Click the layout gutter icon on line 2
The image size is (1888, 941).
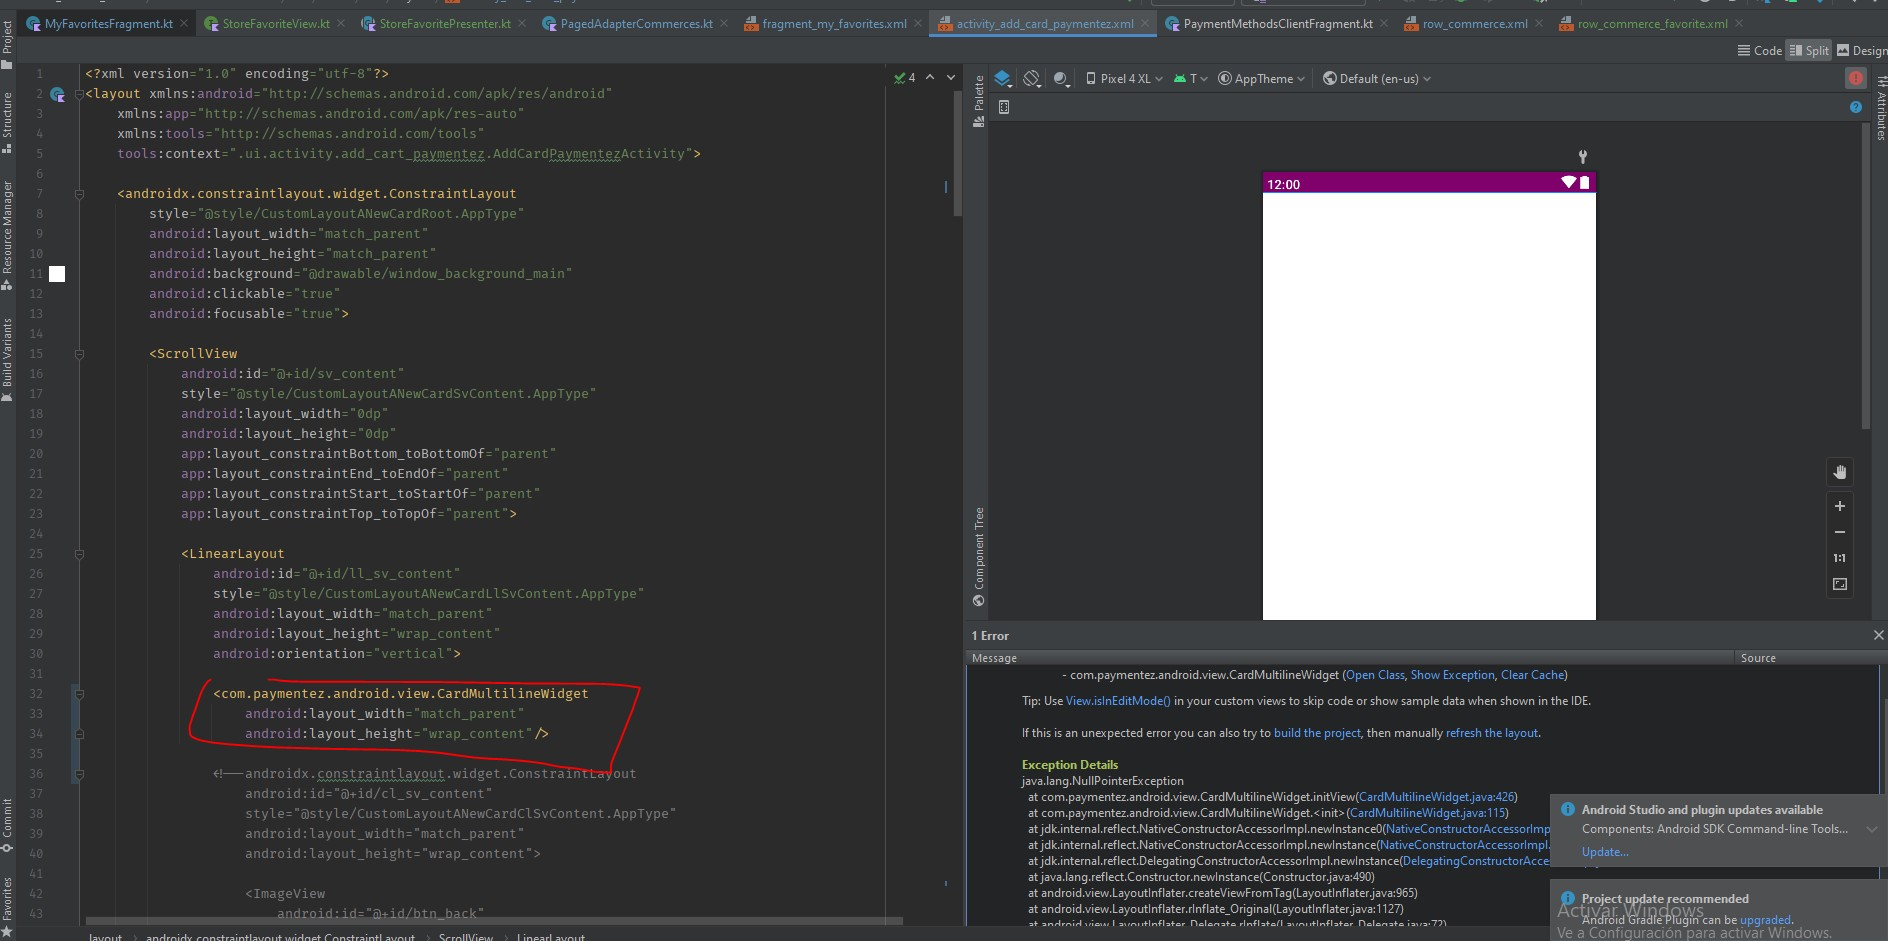point(57,94)
